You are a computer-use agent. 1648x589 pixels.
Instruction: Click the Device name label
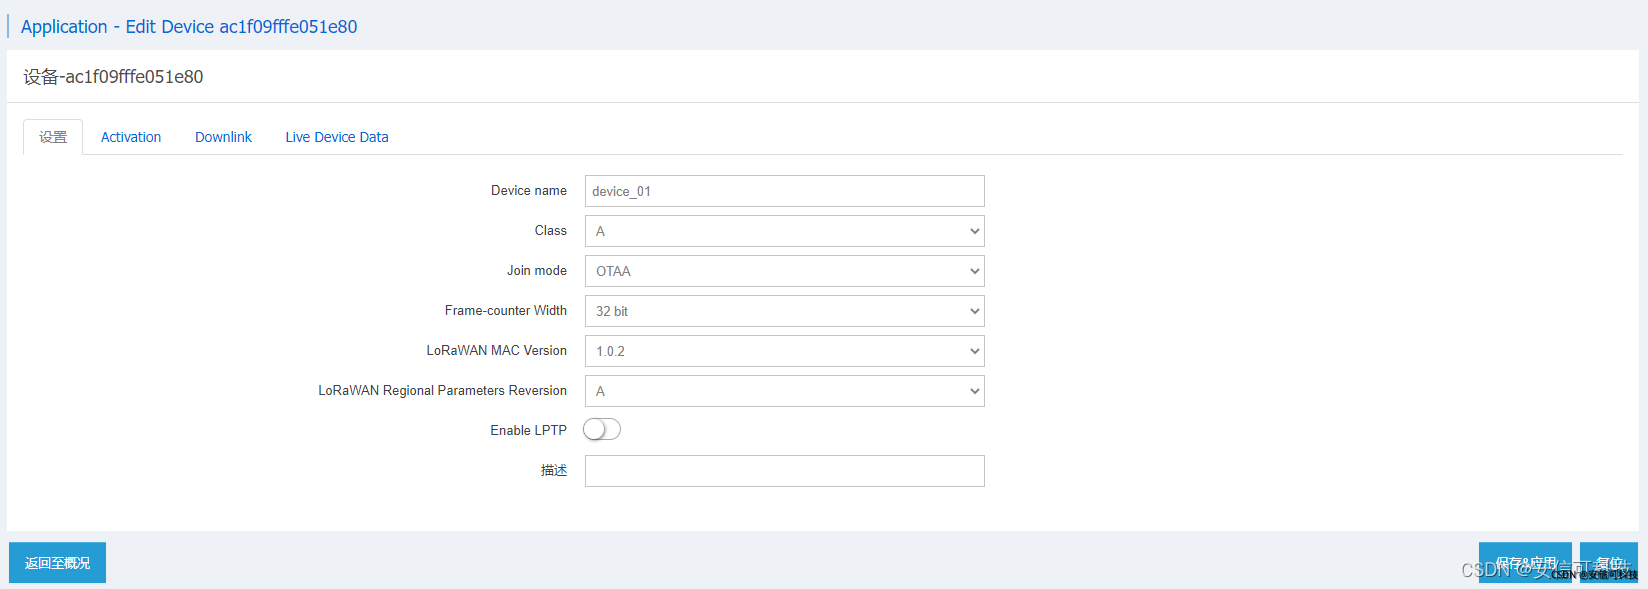[x=528, y=191]
